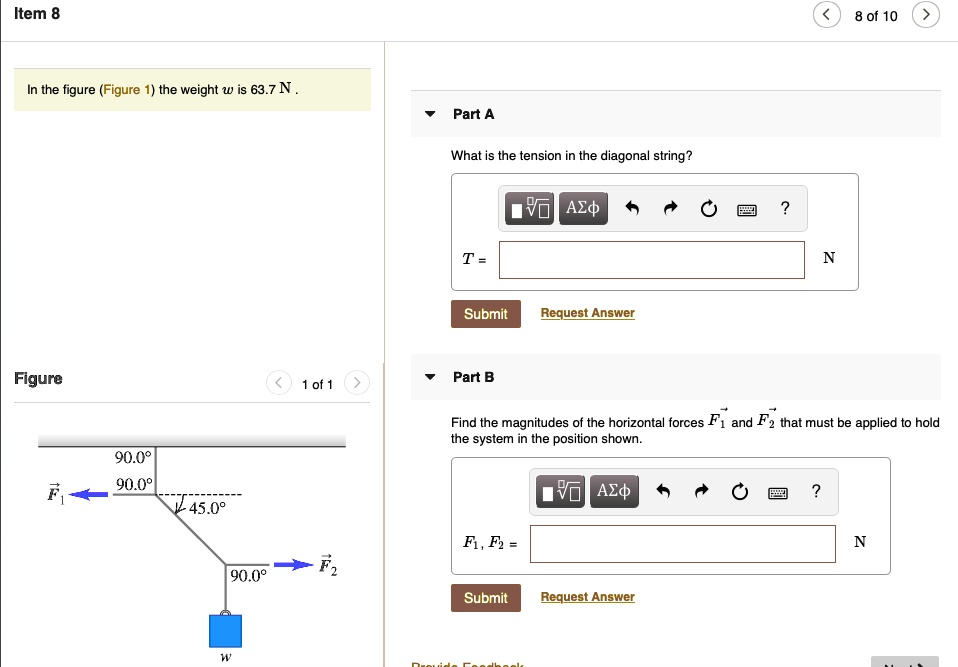Image resolution: width=958 pixels, height=667 pixels.
Task: Reset the Part A answer with circular arrow icon
Action: coord(708,208)
